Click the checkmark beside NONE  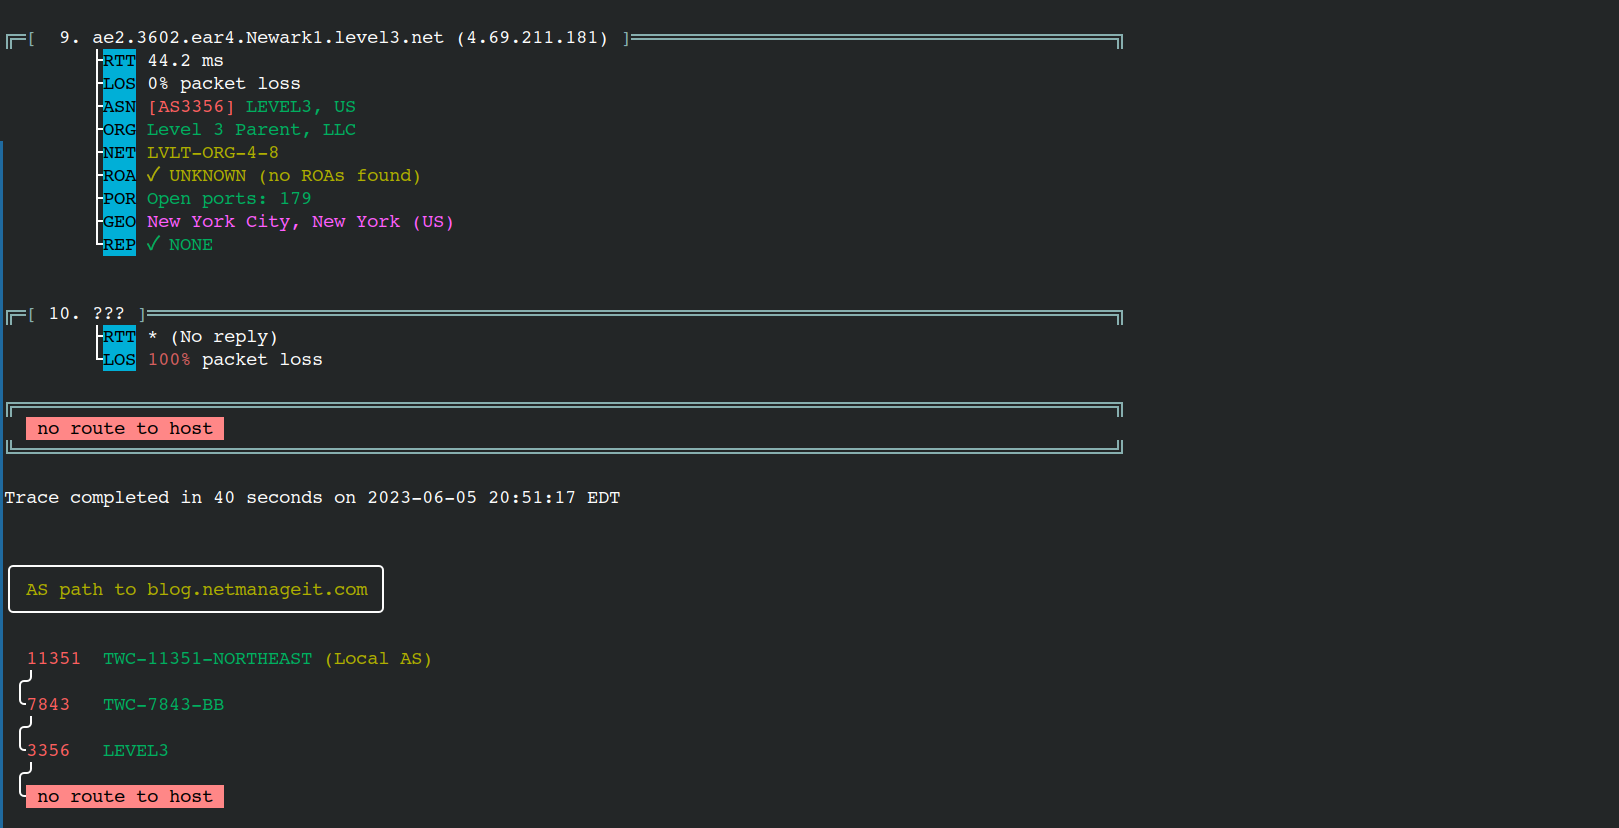pos(153,244)
